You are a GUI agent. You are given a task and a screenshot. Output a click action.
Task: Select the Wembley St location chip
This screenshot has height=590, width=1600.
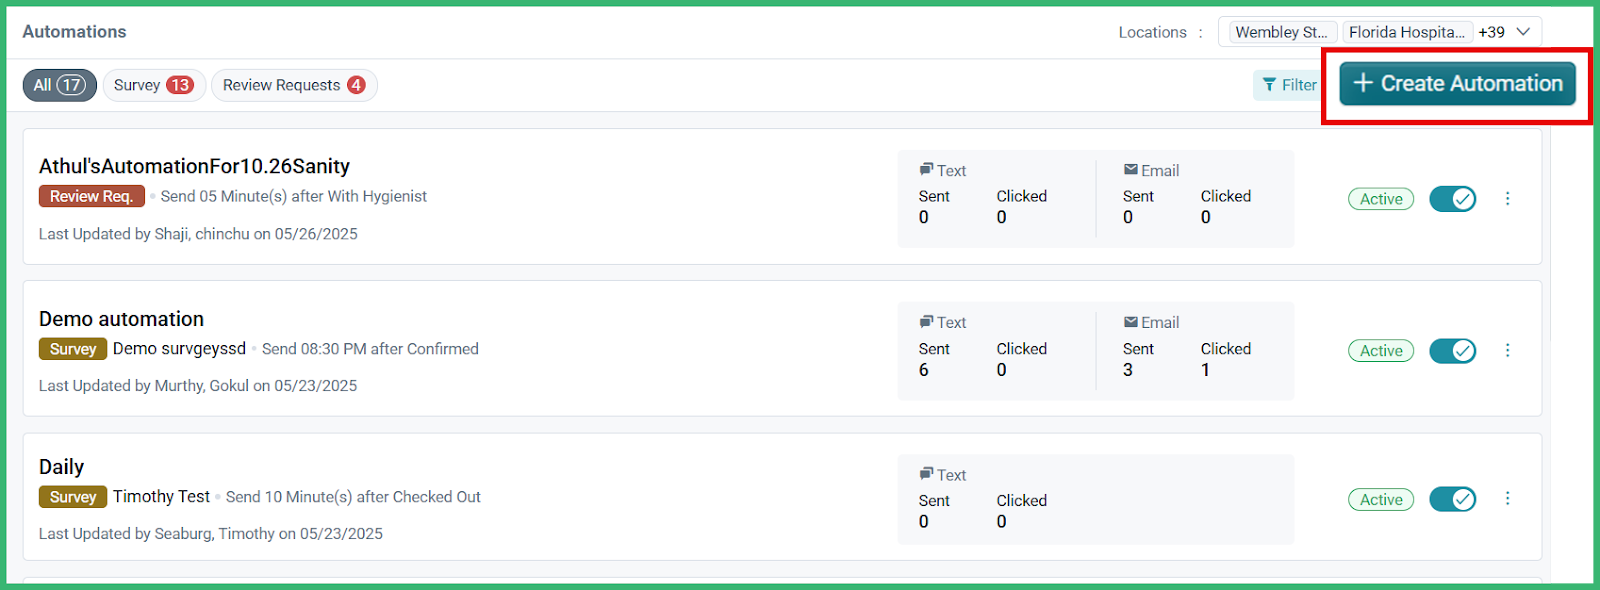1279,31
